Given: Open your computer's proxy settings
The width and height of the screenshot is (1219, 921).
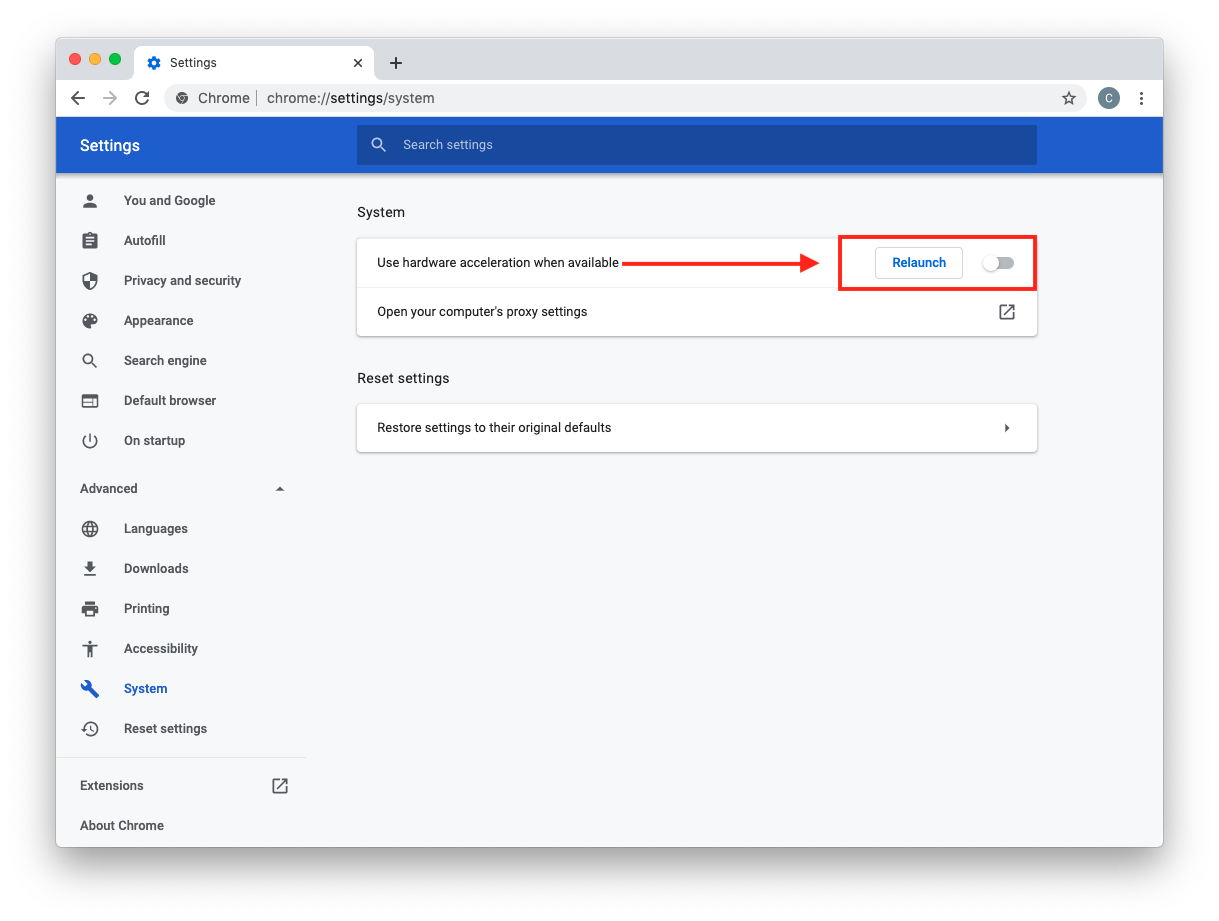Looking at the screenshot, I should tap(697, 312).
